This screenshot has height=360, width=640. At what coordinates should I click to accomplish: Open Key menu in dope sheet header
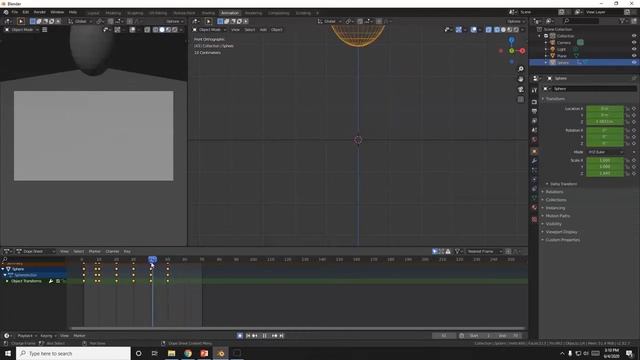point(127,251)
